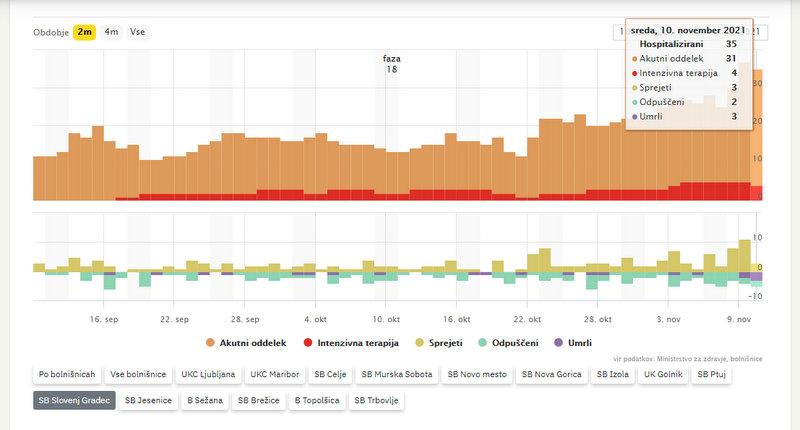Select the Po bolnišnicah view
The width and height of the screenshot is (800, 430).
coord(68,375)
